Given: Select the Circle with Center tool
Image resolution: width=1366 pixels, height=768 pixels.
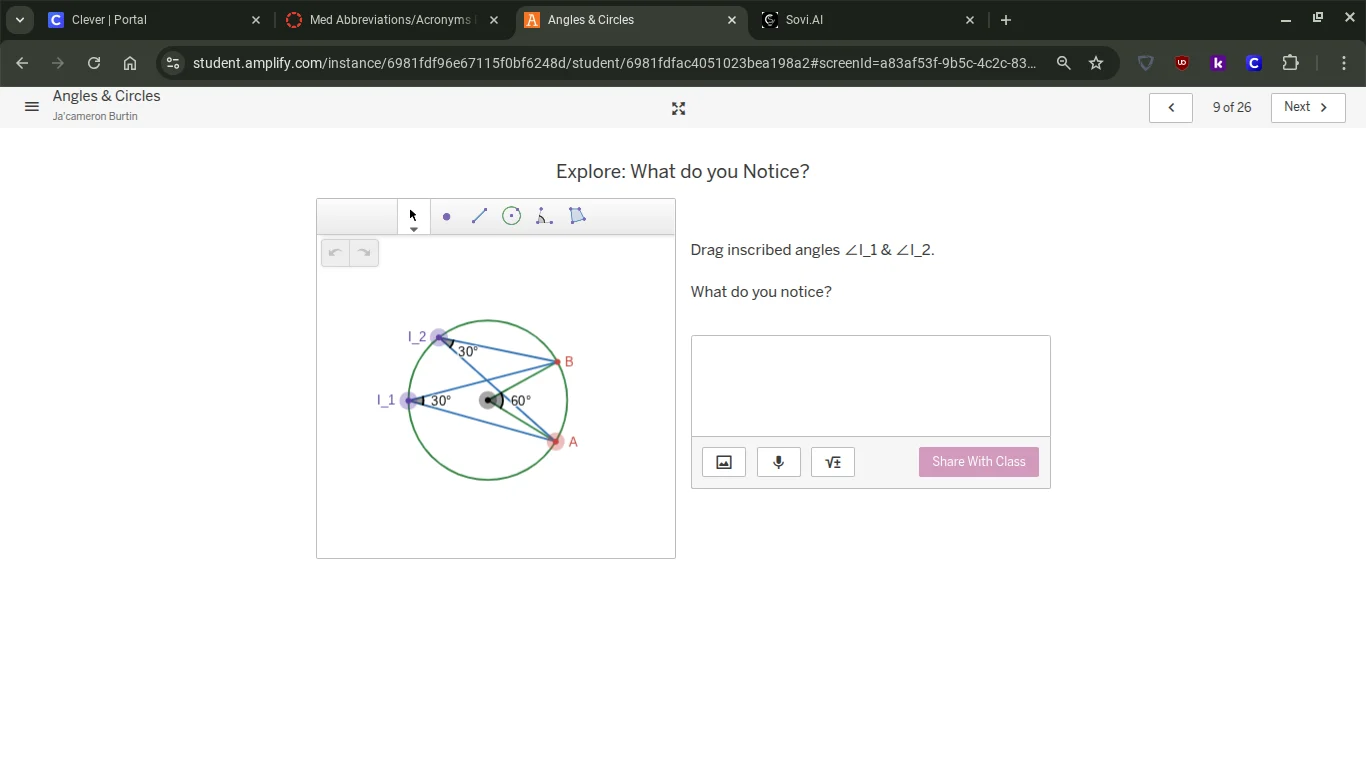Looking at the screenshot, I should click(511, 216).
